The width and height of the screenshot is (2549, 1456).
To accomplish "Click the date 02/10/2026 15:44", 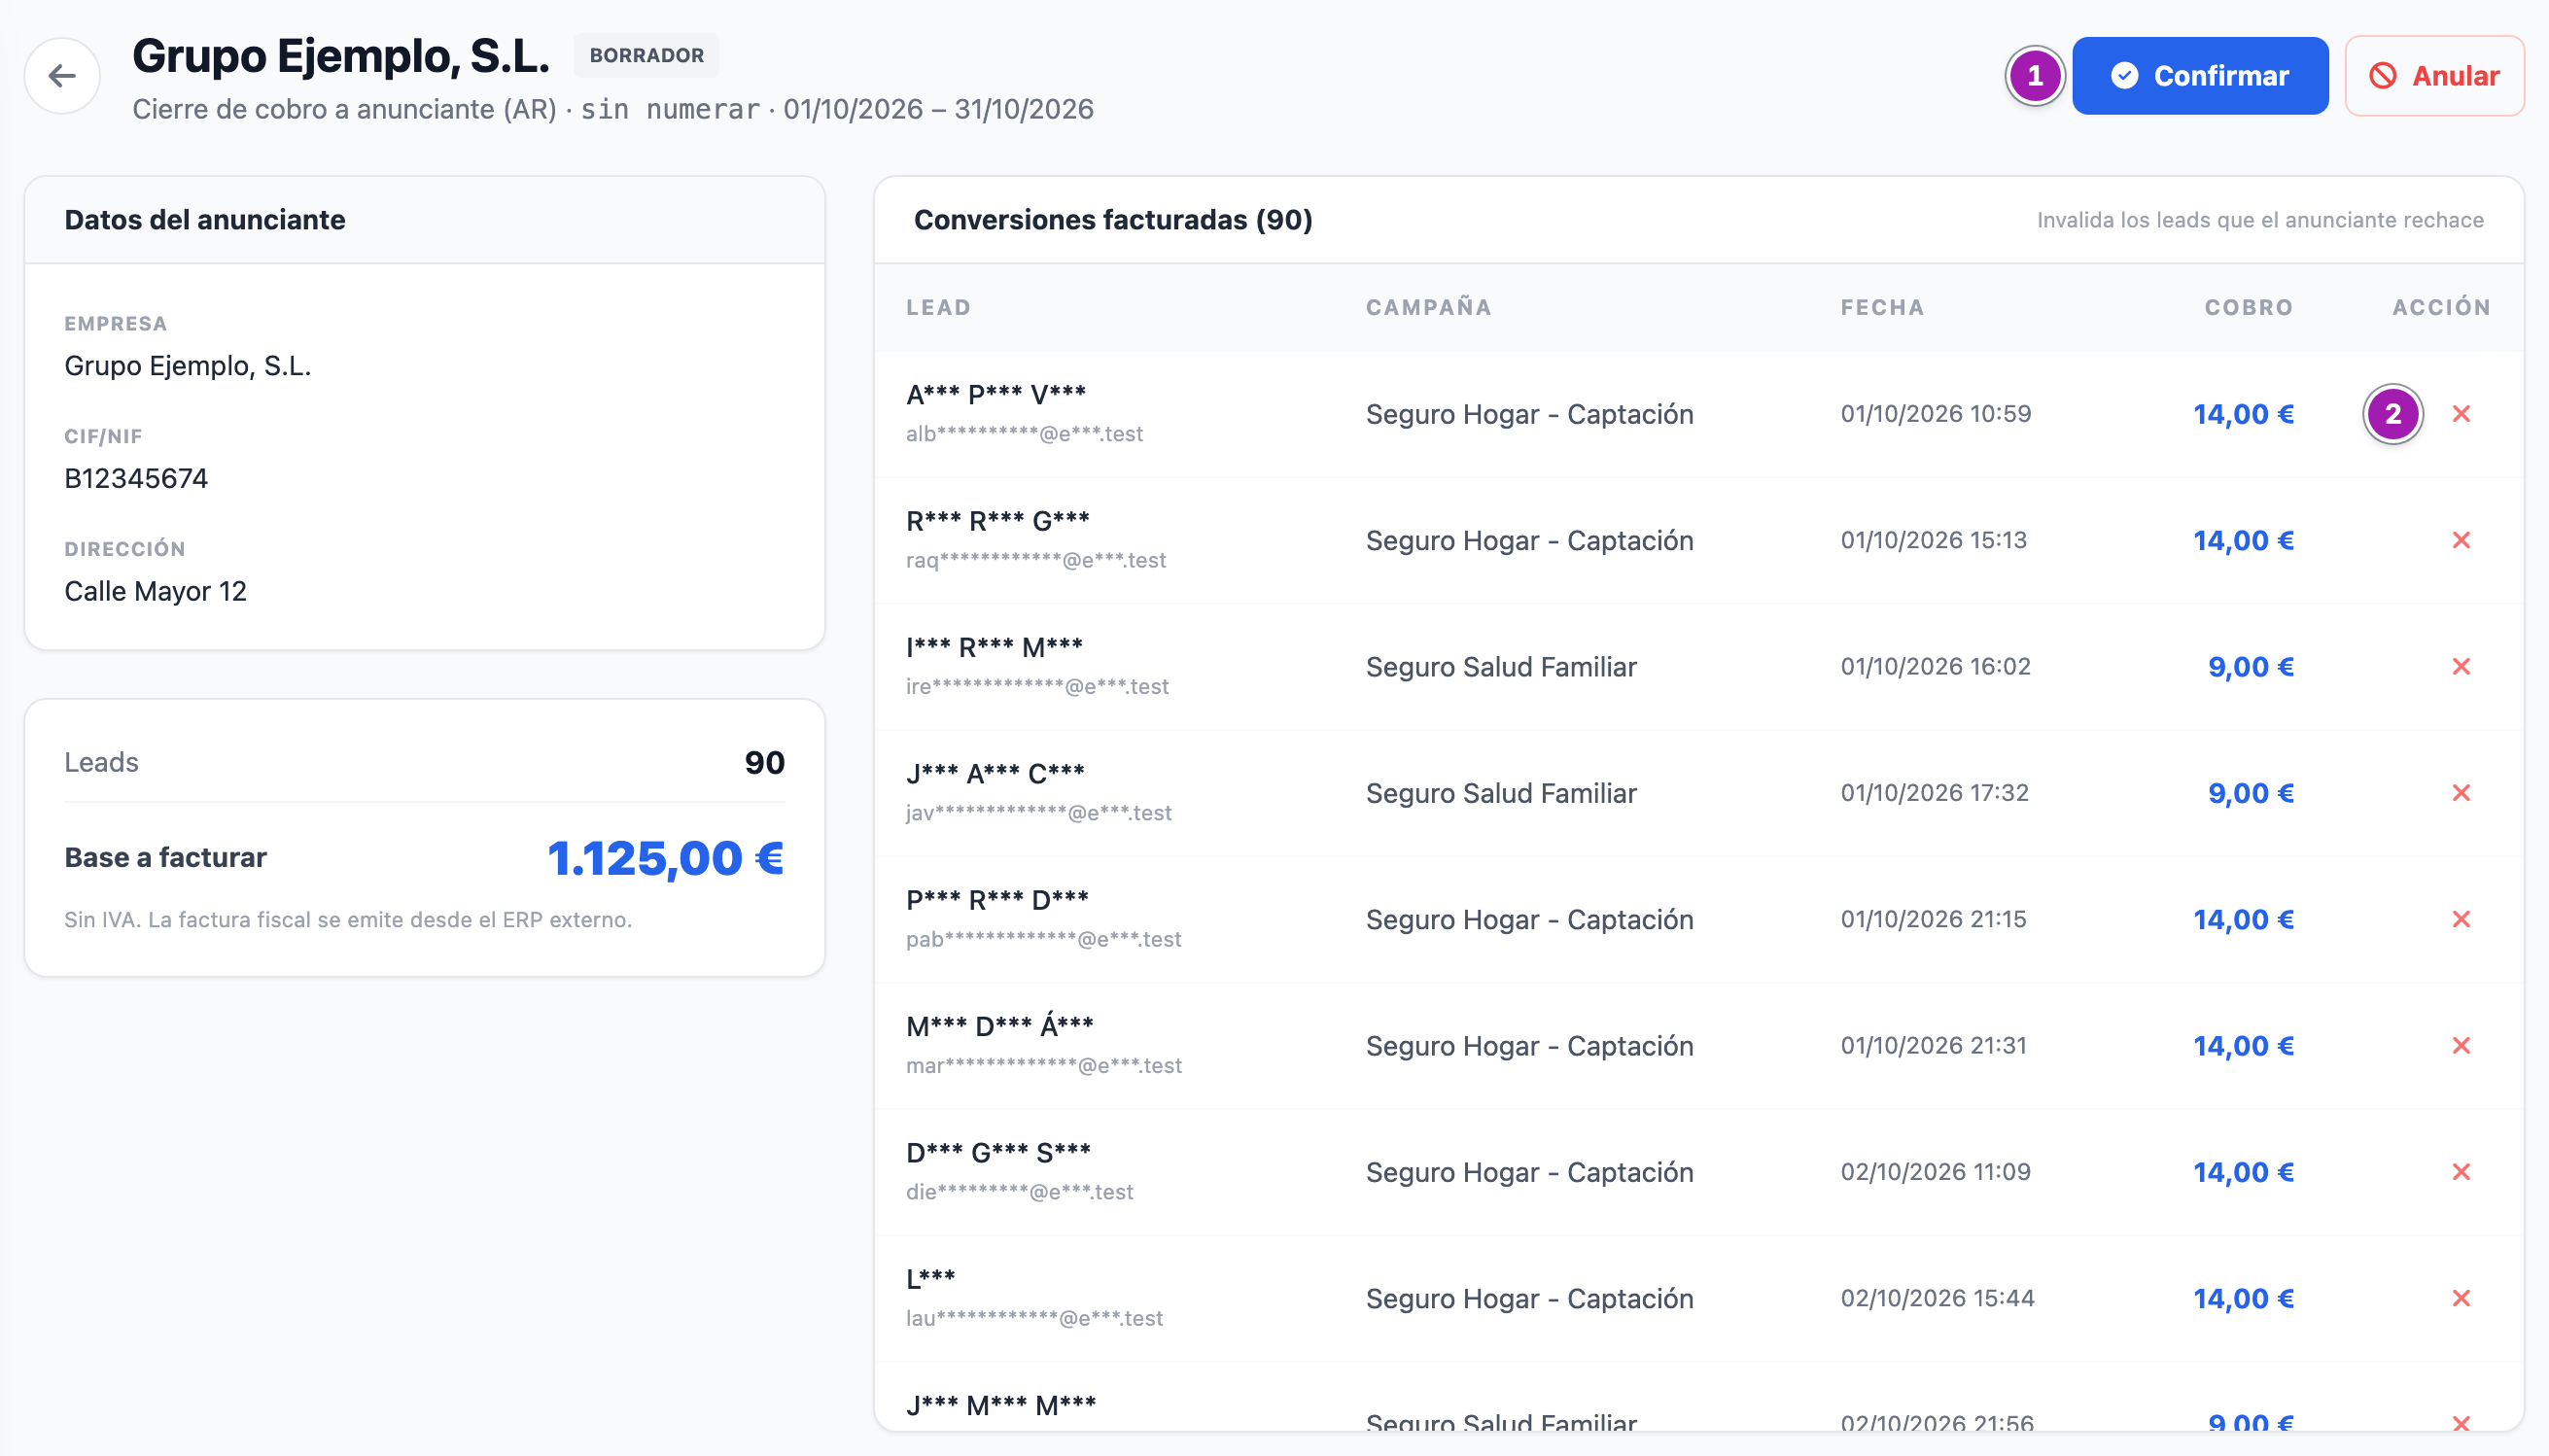I will pyautogui.click(x=1937, y=1298).
